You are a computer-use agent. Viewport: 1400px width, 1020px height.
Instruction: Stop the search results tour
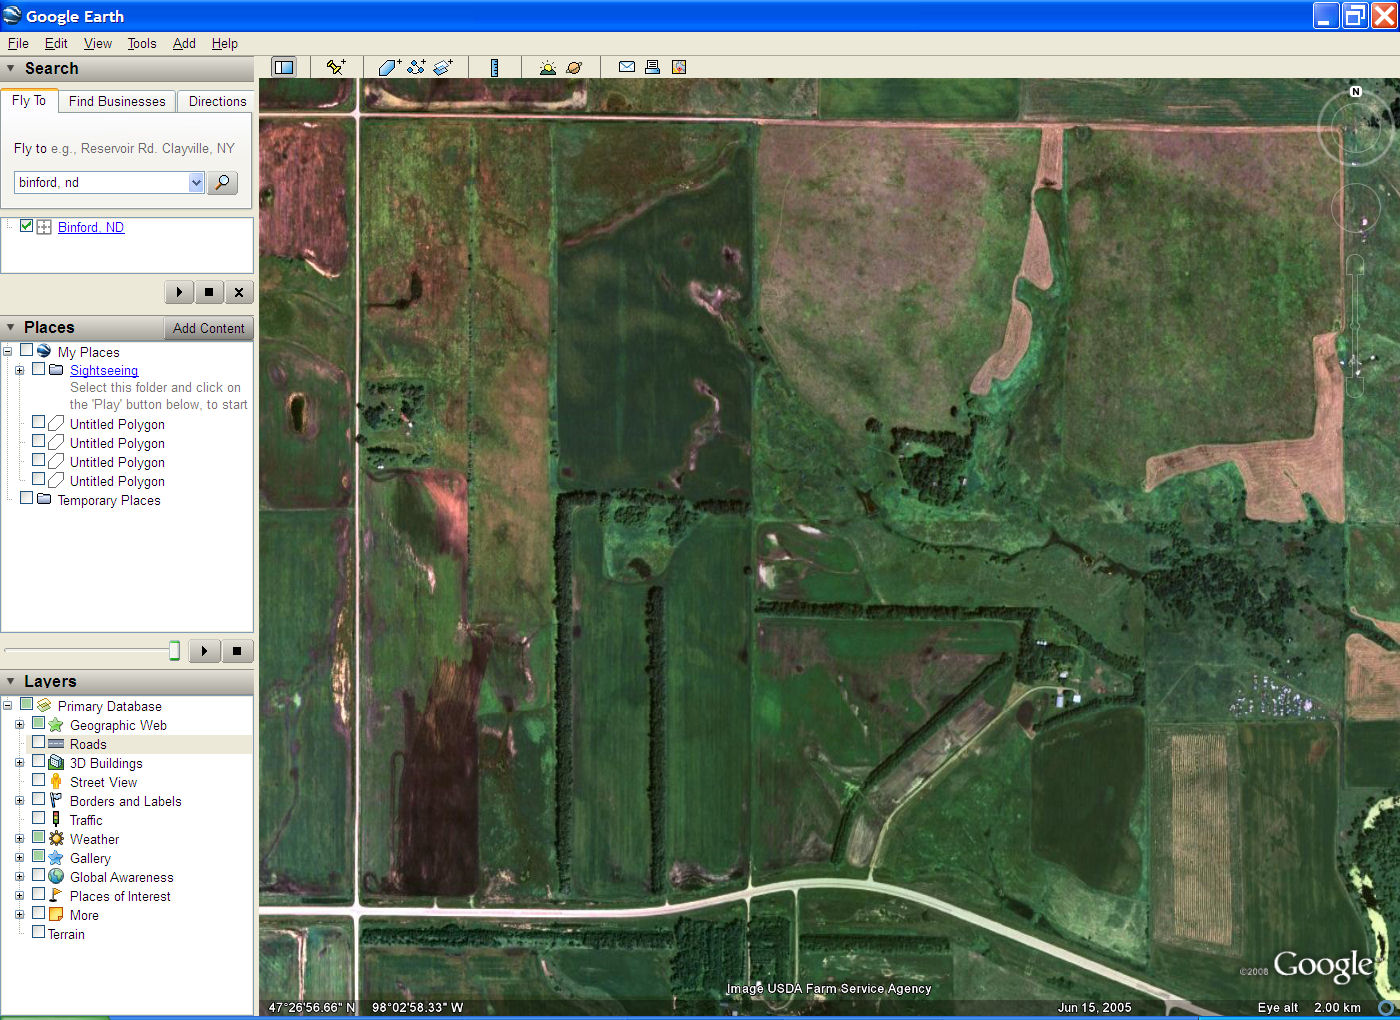tap(208, 292)
